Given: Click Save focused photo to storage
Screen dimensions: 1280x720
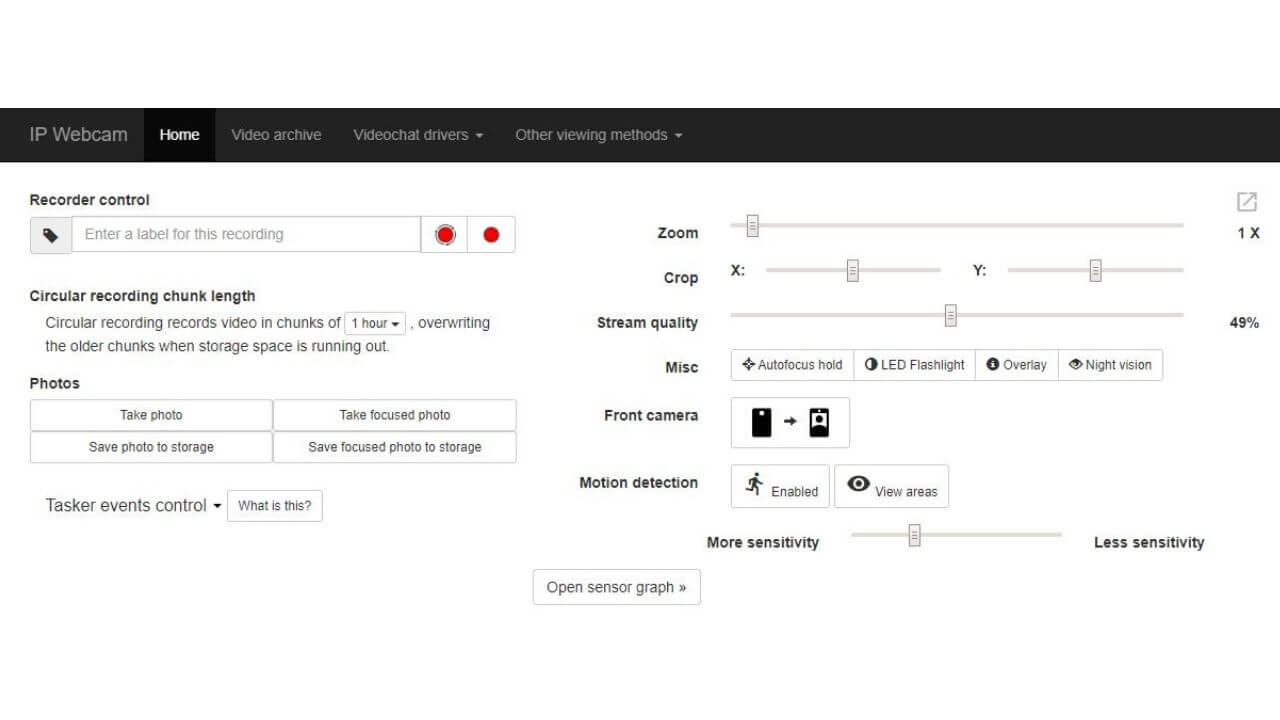Looking at the screenshot, I should click(395, 447).
